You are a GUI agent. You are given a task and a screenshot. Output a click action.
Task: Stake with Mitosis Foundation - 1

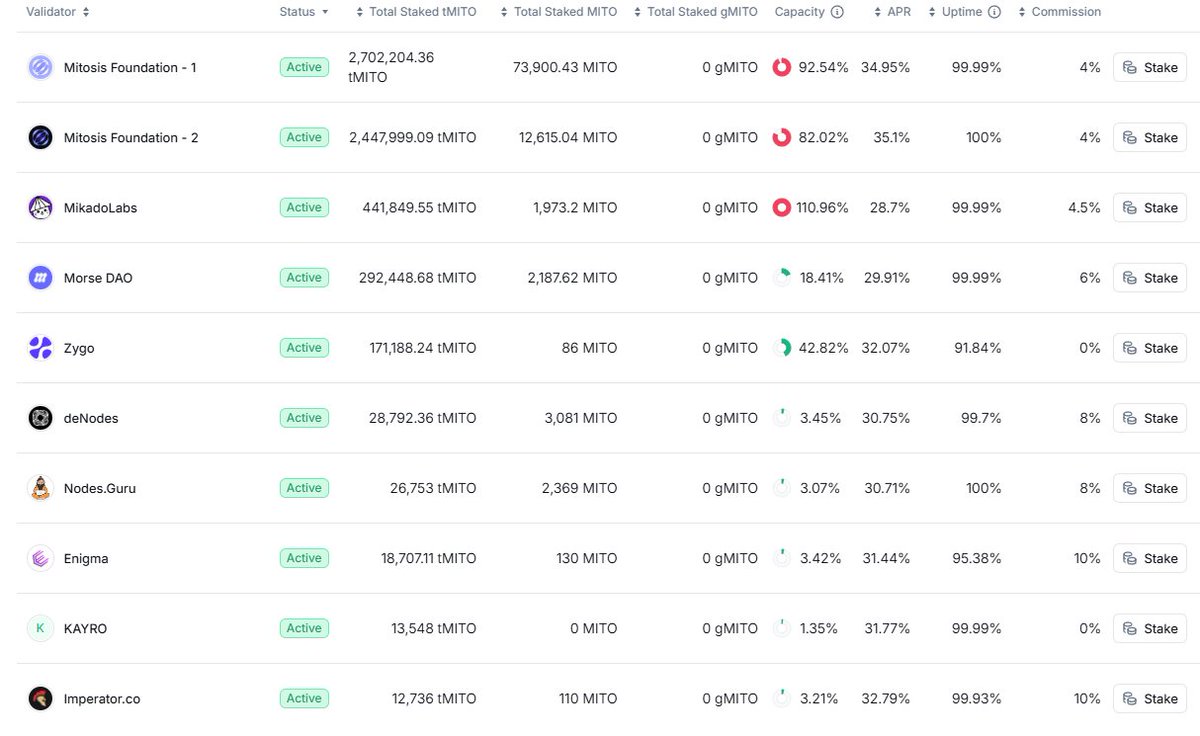[1150, 67]
